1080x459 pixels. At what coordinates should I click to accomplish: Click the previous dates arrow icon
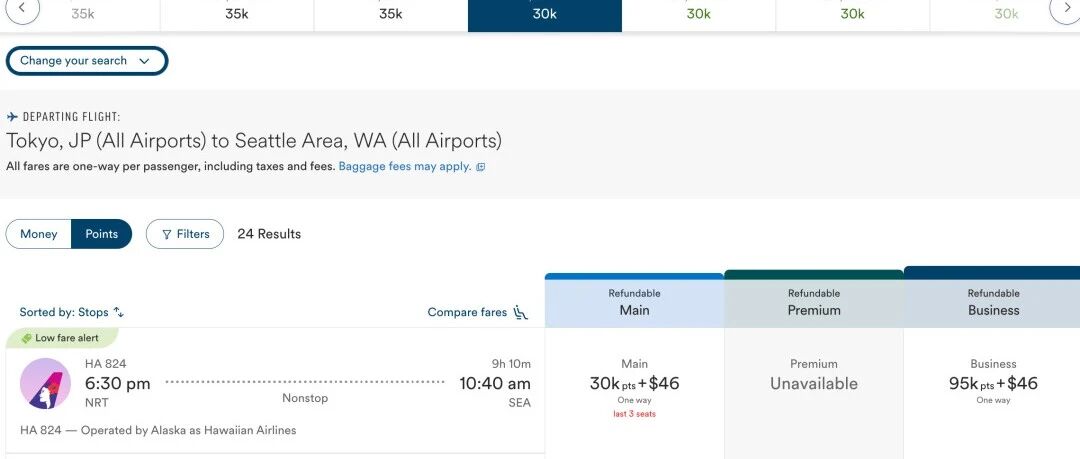click(x=22, y=8)
